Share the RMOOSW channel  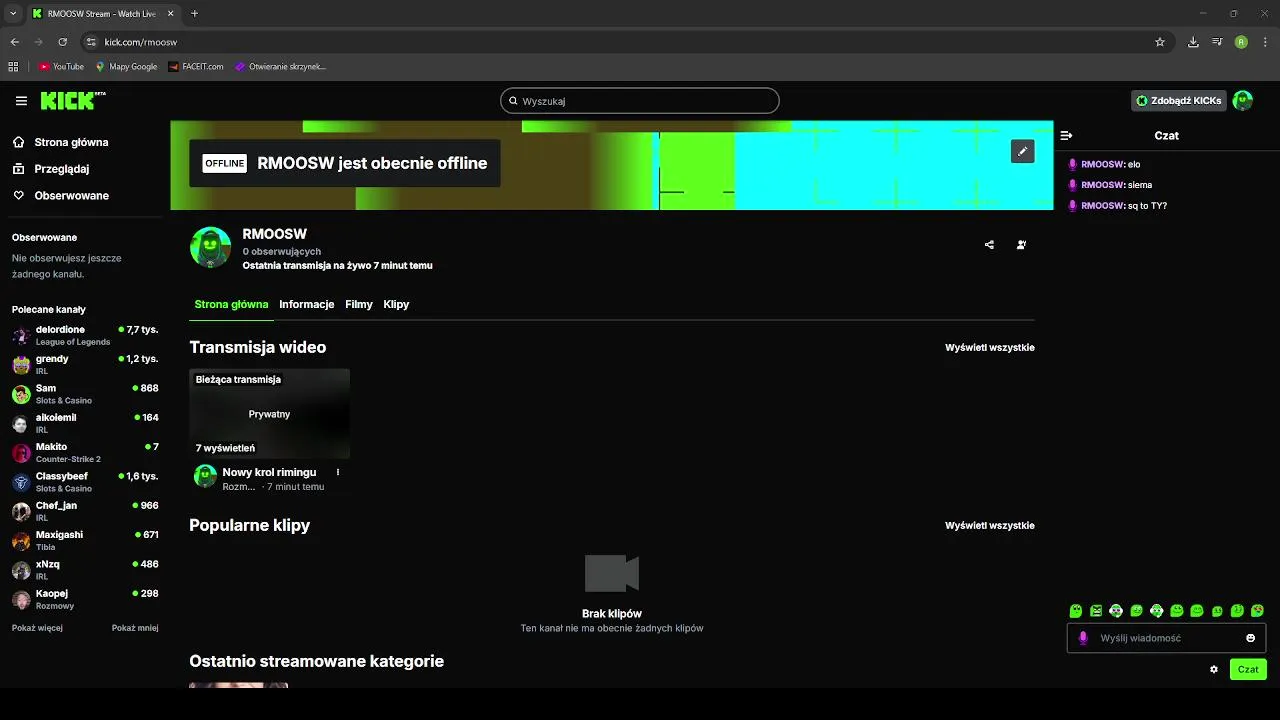click(x=989, y=244)
